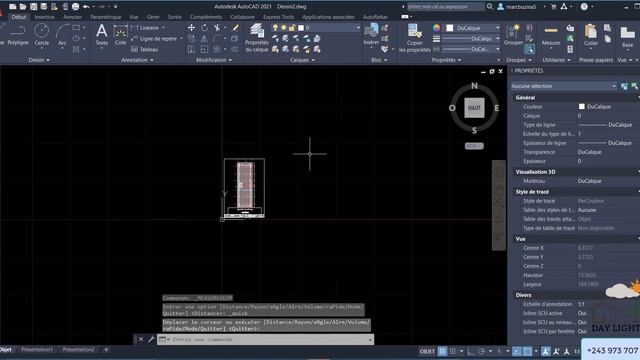The height and width of the screenshot is (360, 640).
Task: Select the Mirror tool icon
Action: pos(204,39)
